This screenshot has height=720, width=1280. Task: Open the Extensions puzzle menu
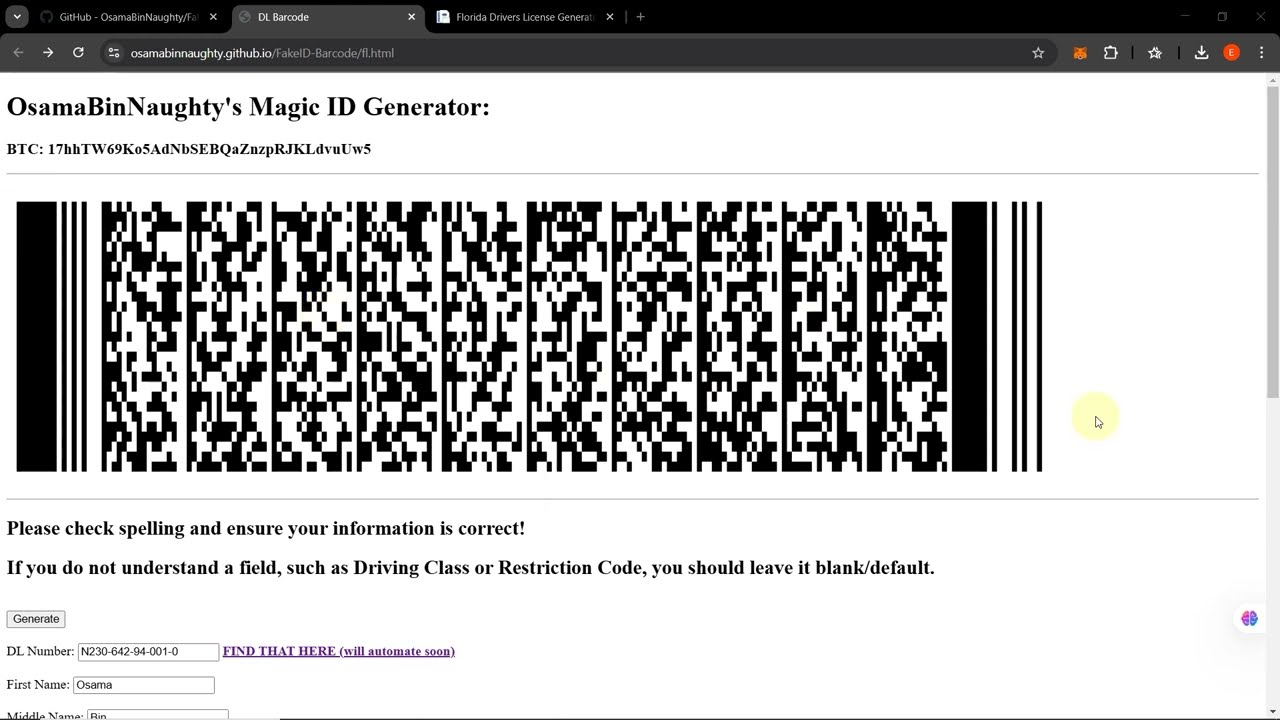[x=1110, y=53]
